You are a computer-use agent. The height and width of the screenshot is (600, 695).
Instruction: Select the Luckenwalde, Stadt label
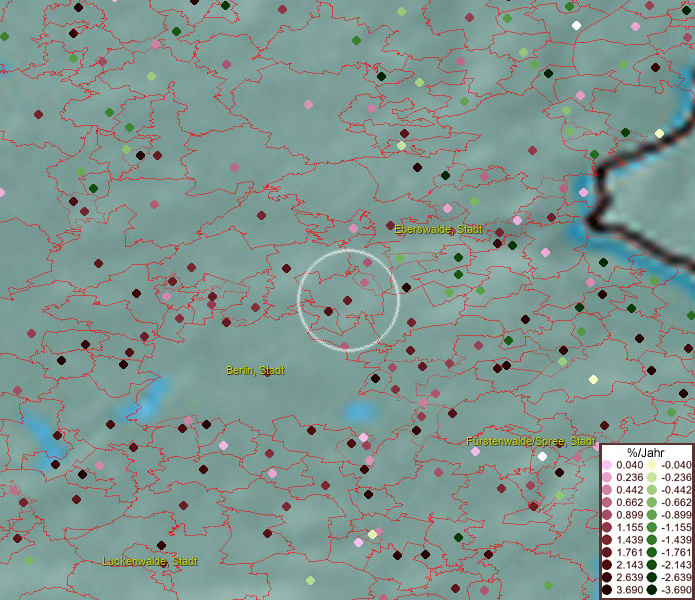(150, 562)
